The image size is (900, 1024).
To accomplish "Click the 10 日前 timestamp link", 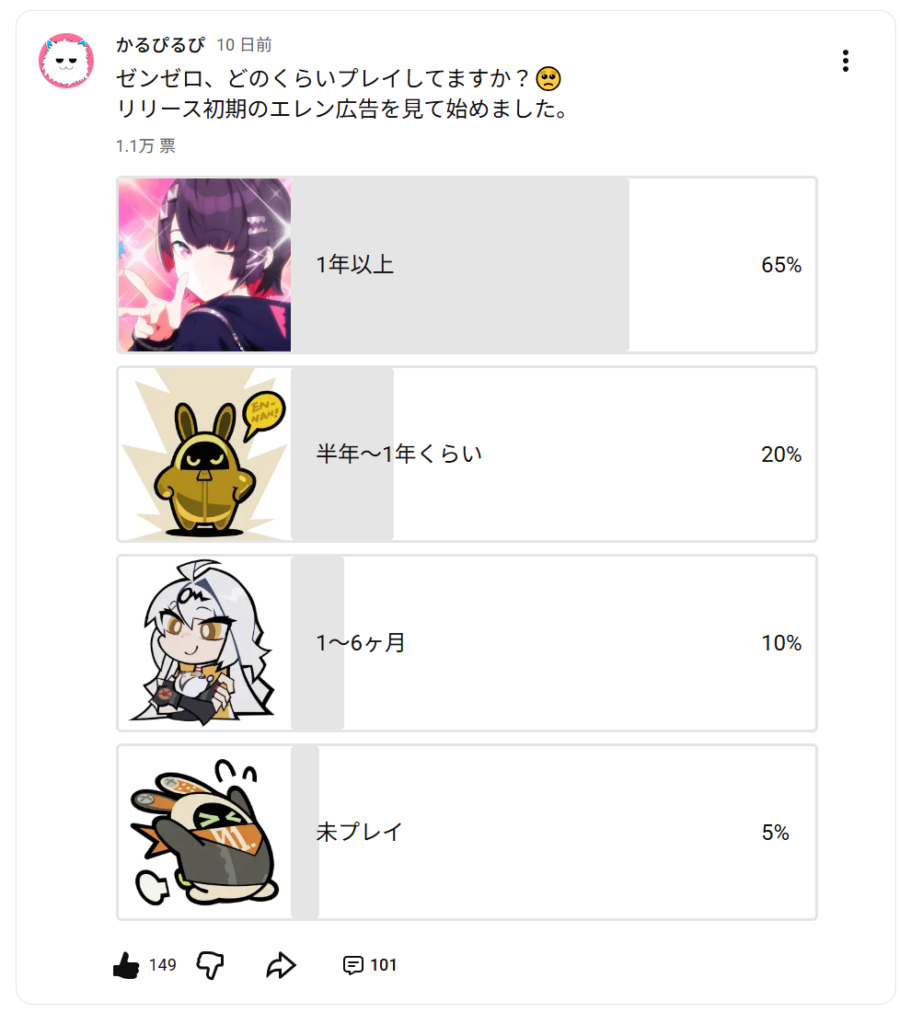I will 244,45.
